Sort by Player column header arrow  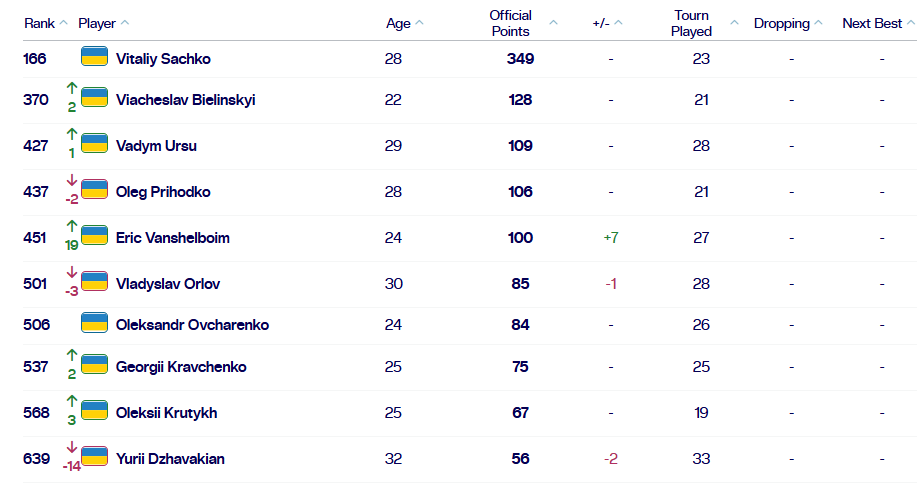pos(125,23)
